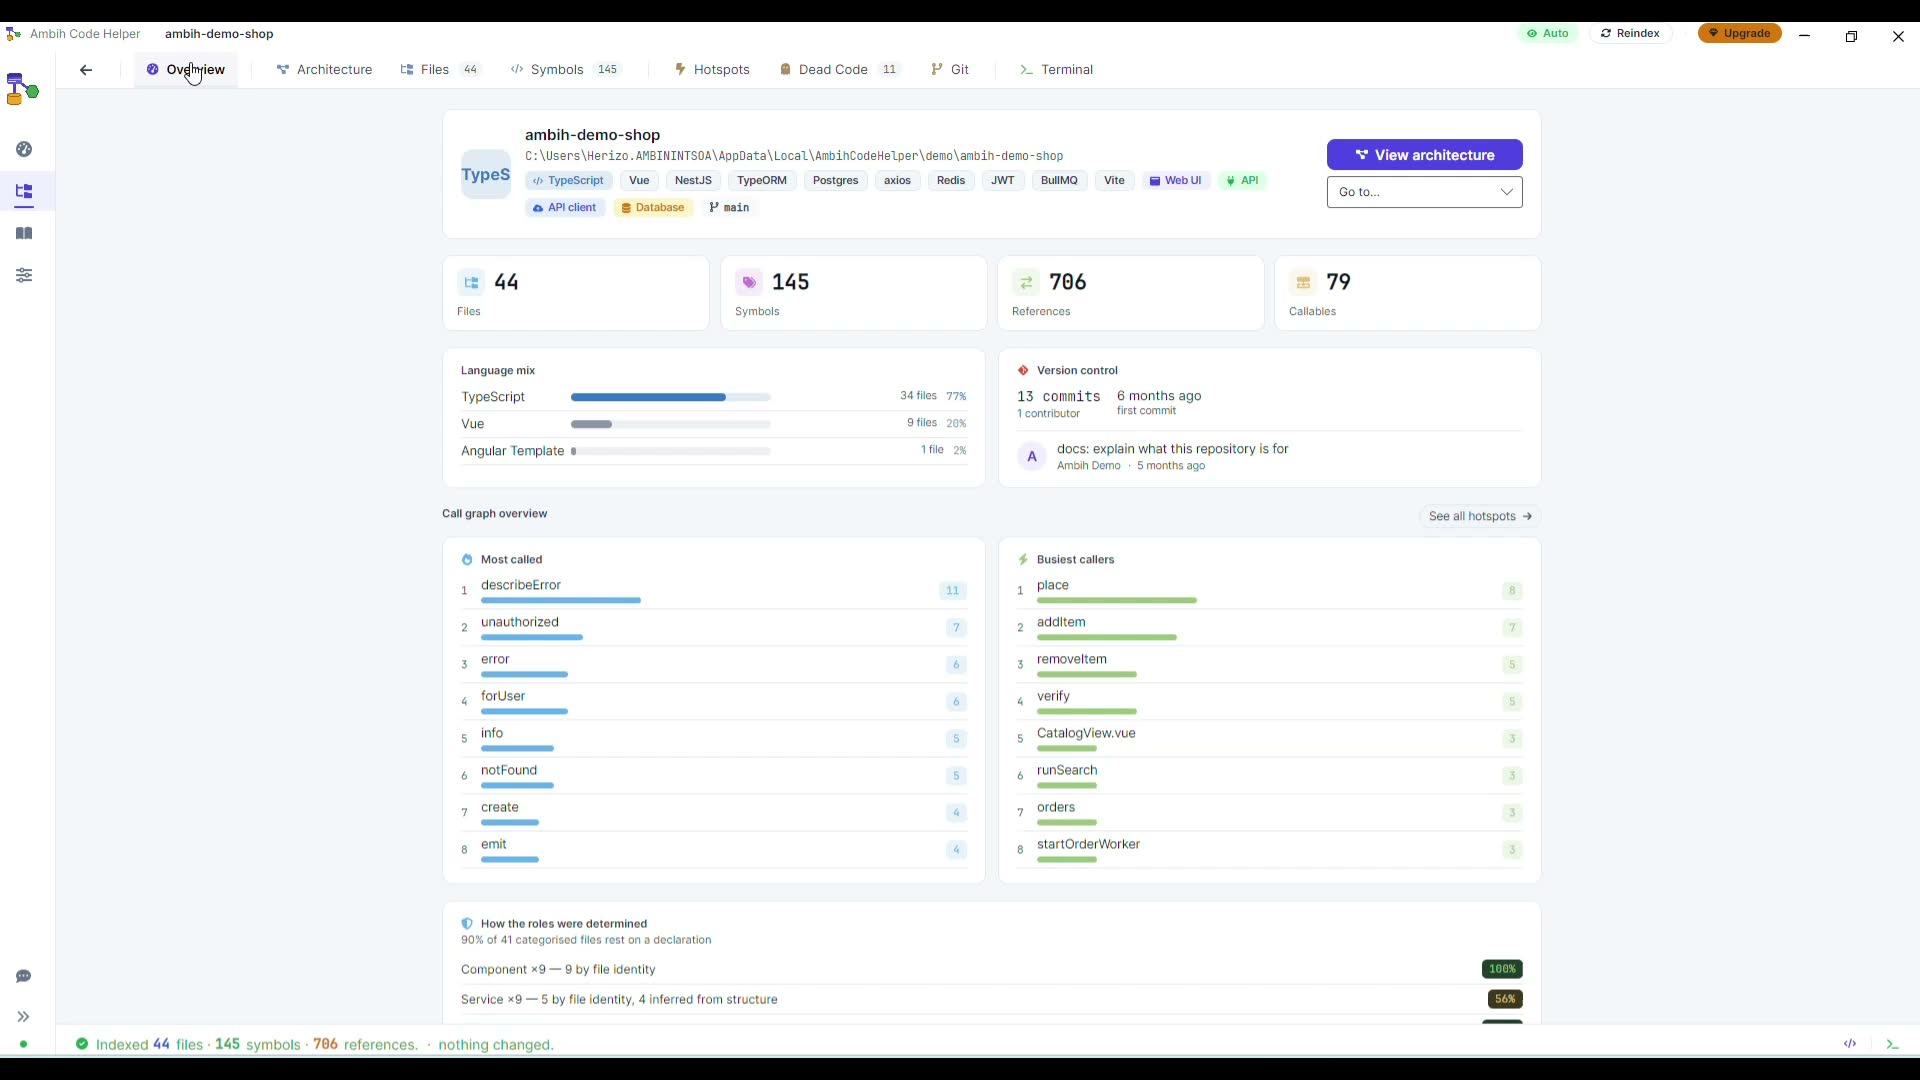Click the project path text
Viewport: 1920px width, 1080px height.
(794, 156)
